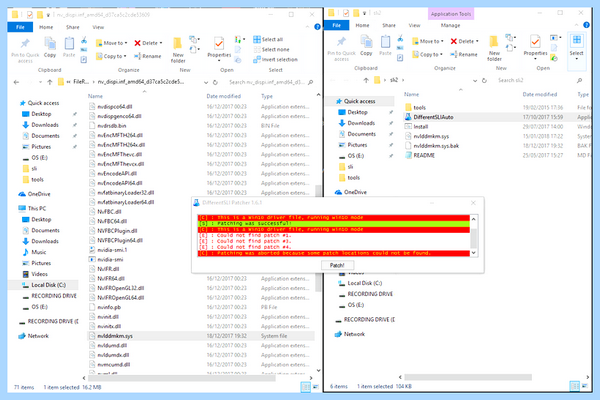Image resolution: width=600 pixels, height=400 pixels.
Task: Create New folder in left window
Action: pyautogui.click(x=178, y=50)
